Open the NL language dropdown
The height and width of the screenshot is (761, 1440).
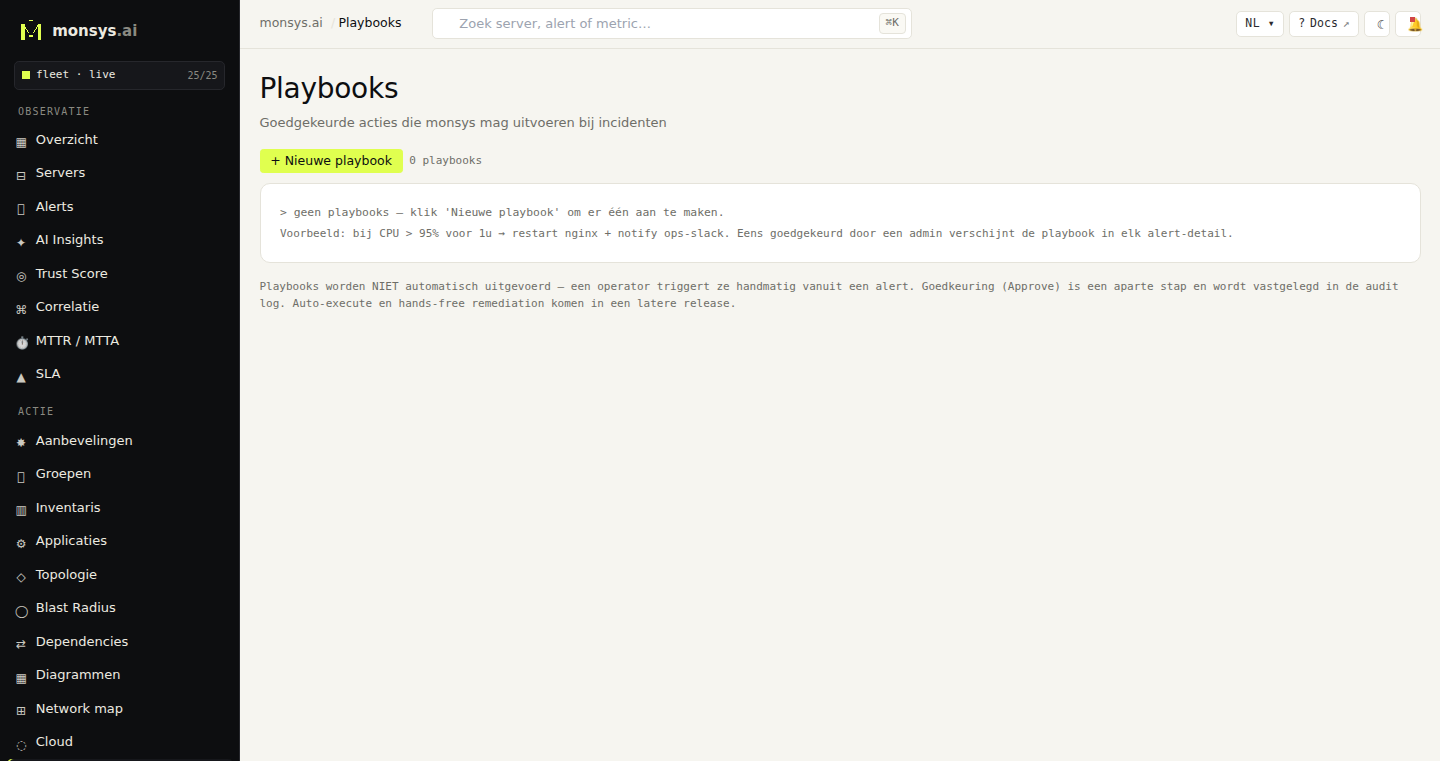pyautogui.click(x=1260, y=24)
